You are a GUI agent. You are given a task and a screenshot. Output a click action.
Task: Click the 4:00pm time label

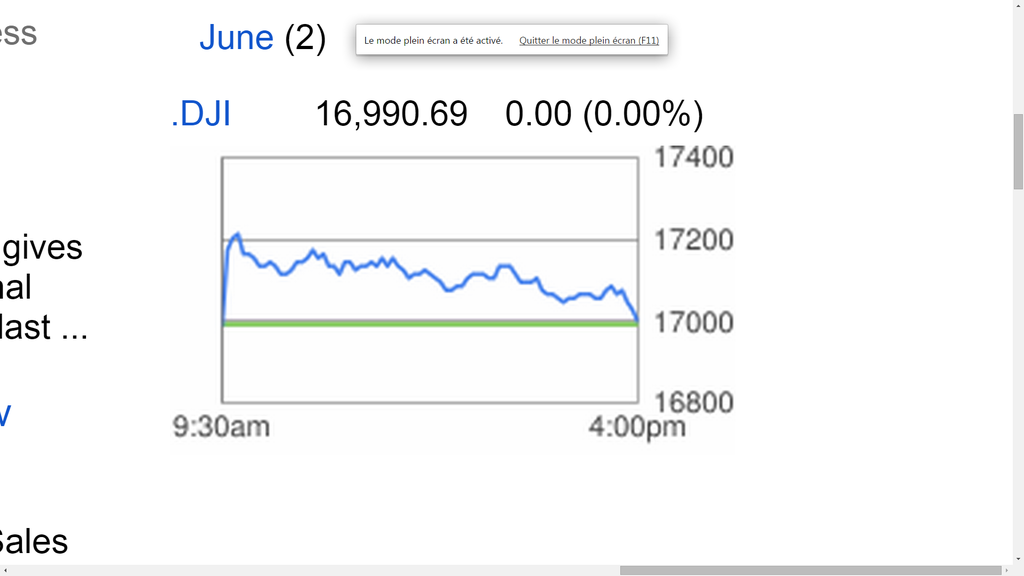click(637, 428)
